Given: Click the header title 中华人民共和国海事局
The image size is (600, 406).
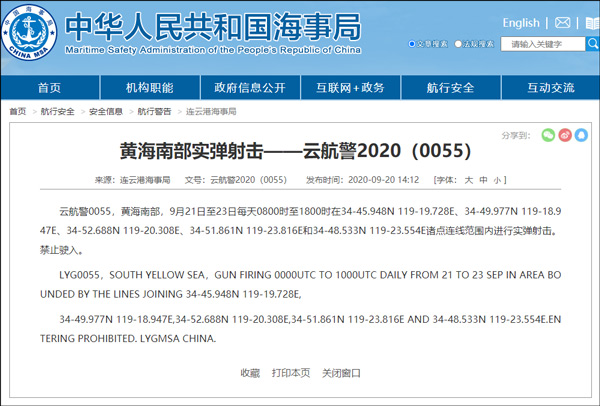Looking at the screenshot, I should pyautogui.click(x=213, y=27).
